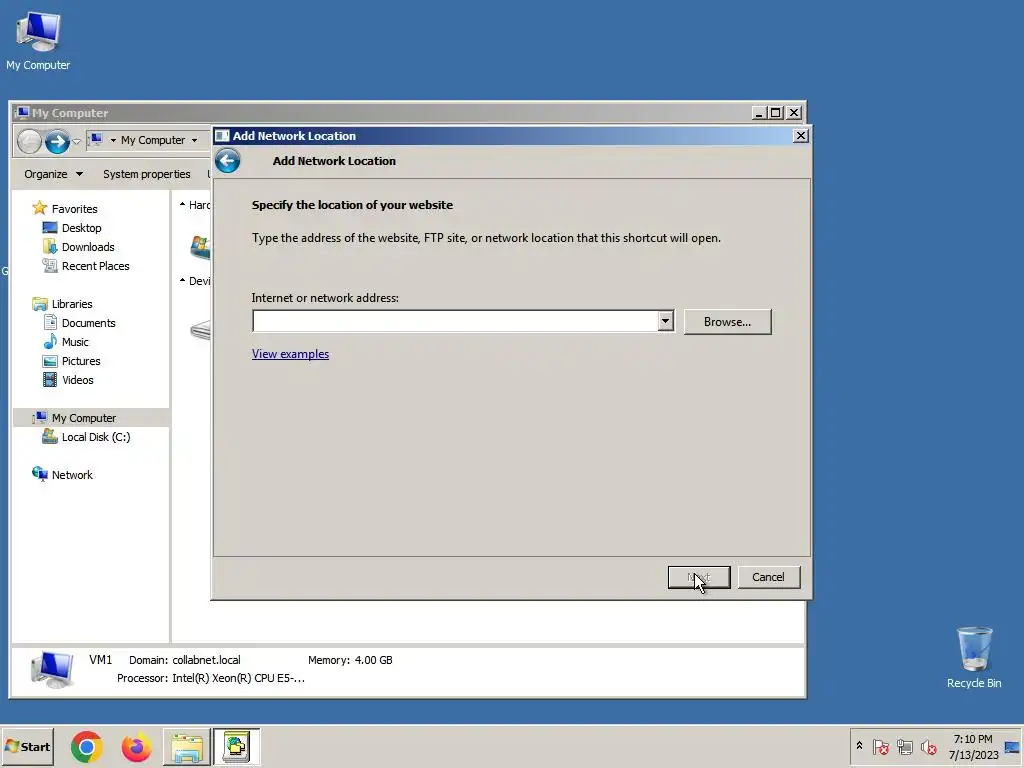Expand the arrow after My Computer in address bar
This screenshot has height=768, width=1024.
tap(194, 140)
